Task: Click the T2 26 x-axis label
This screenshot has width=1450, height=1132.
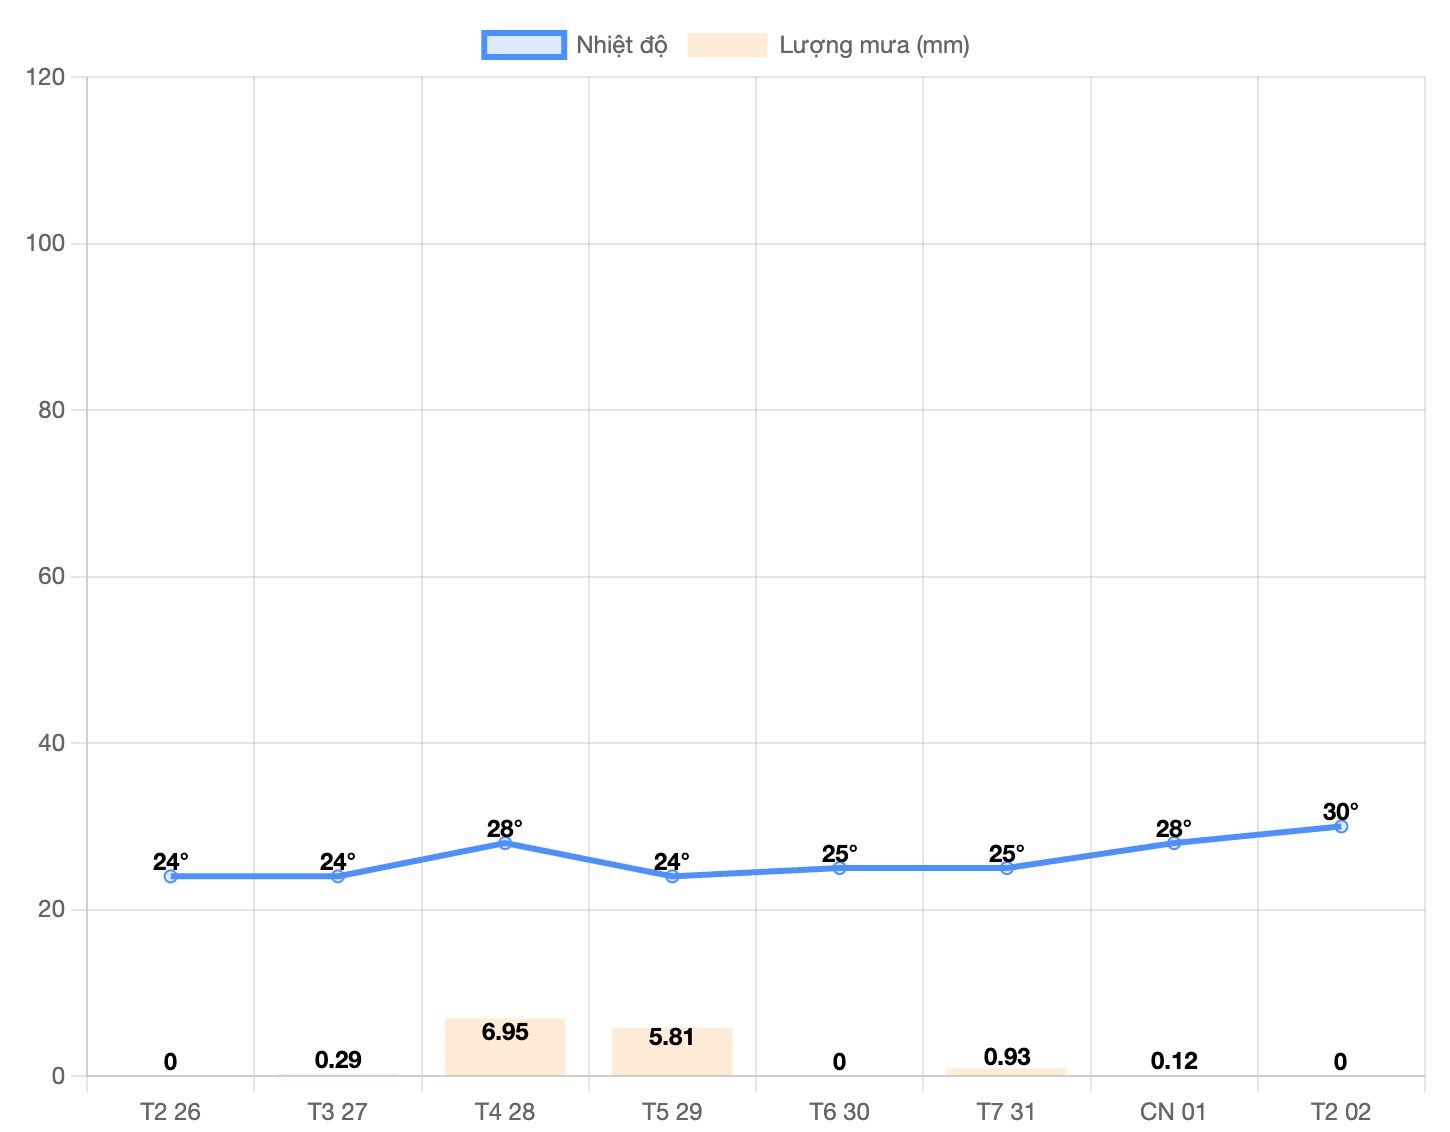Action: coord(171,1112)
